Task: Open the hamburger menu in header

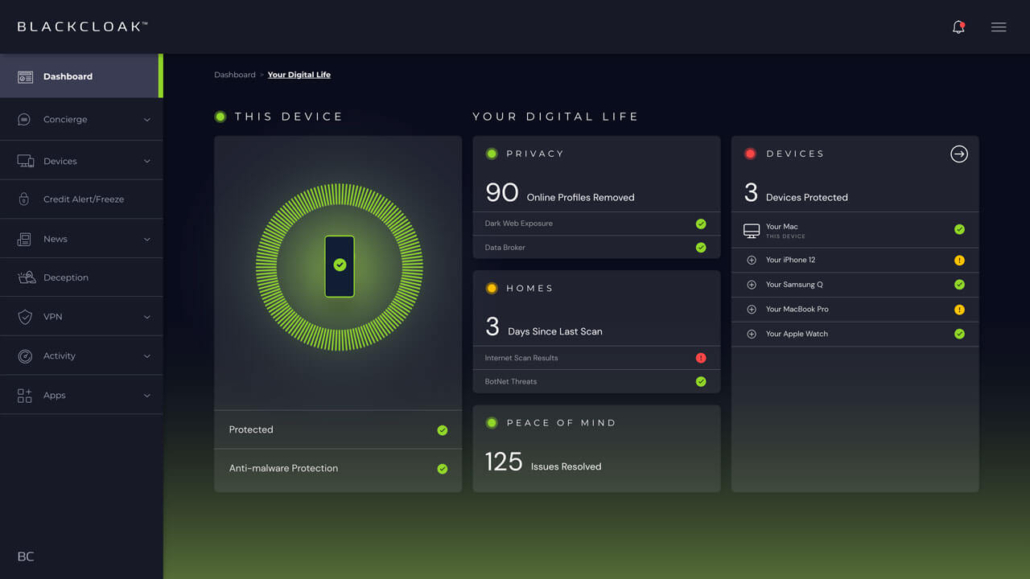Action: pos(998,27)
